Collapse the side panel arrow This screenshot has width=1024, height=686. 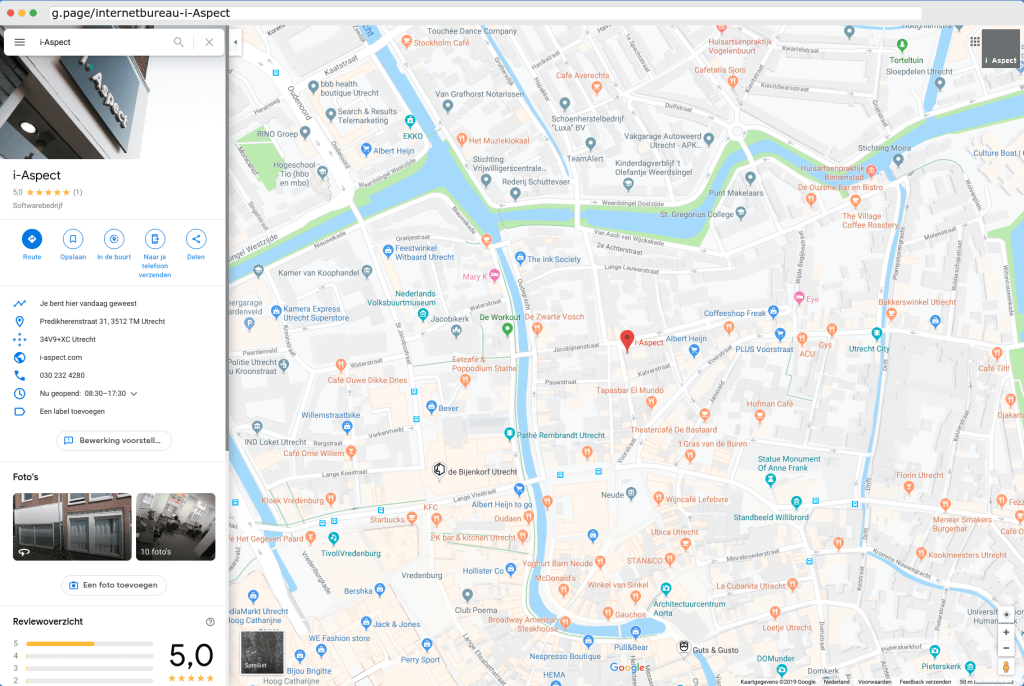coord(235,42)
